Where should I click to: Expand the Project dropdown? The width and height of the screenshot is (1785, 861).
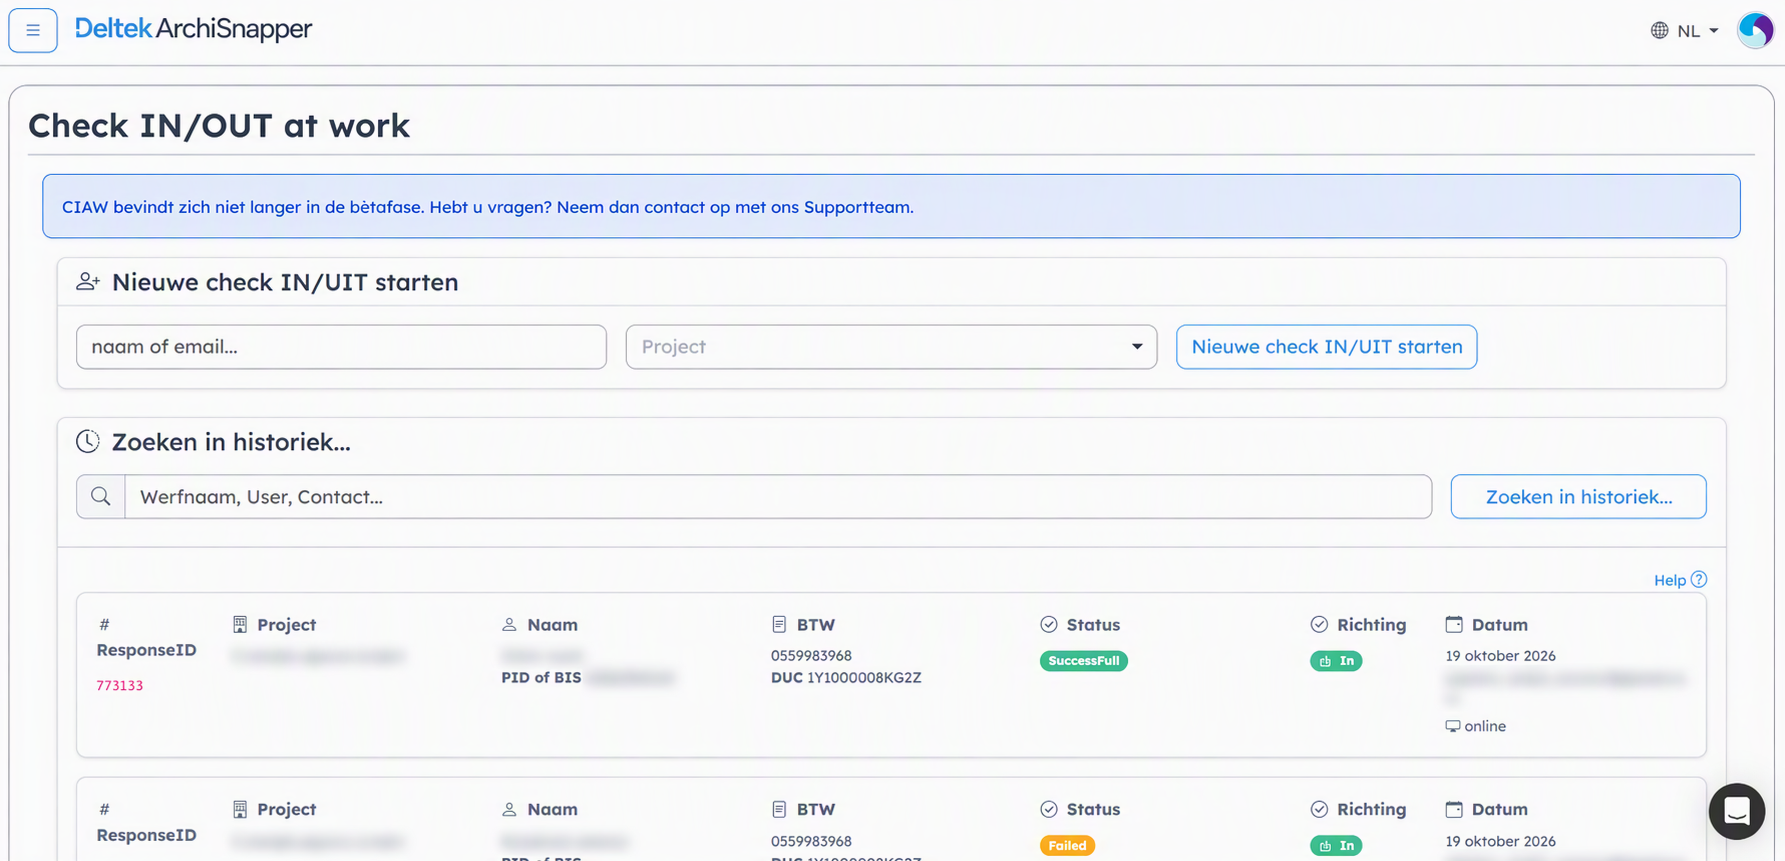[x=891, y=347]
